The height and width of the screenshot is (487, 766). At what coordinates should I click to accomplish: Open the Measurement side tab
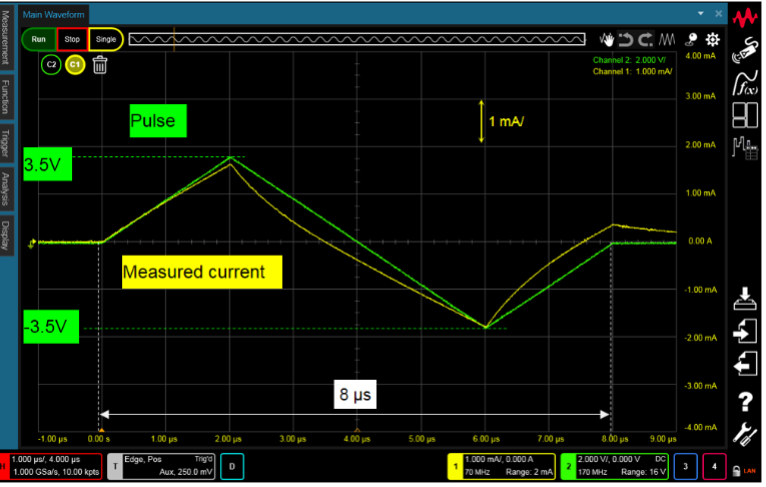6,39
